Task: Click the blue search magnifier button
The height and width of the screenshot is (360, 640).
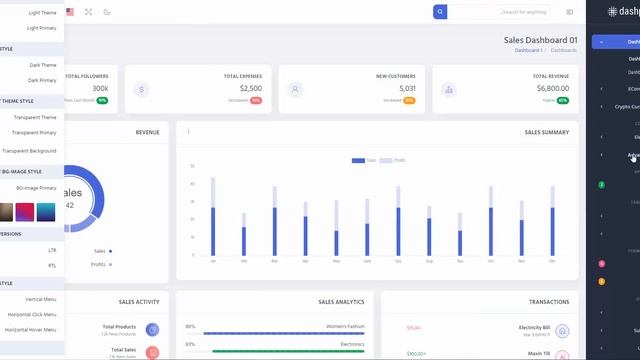Action: [440, 12]
